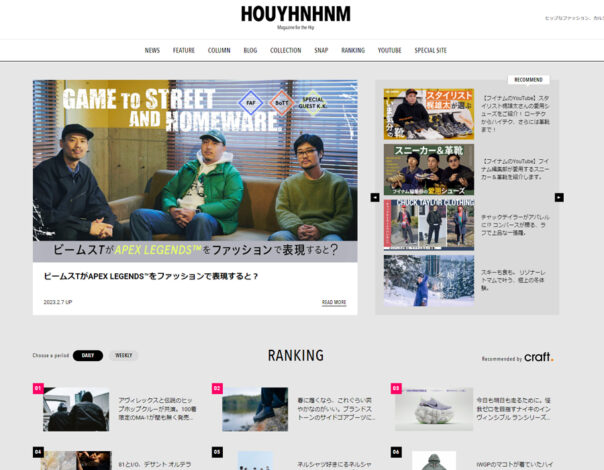Image resolution: width=604 pixels, height=470 pixels.
Task: Click the black 04 ranking badge
Action: pyautogui.click(x=38, y=452)
